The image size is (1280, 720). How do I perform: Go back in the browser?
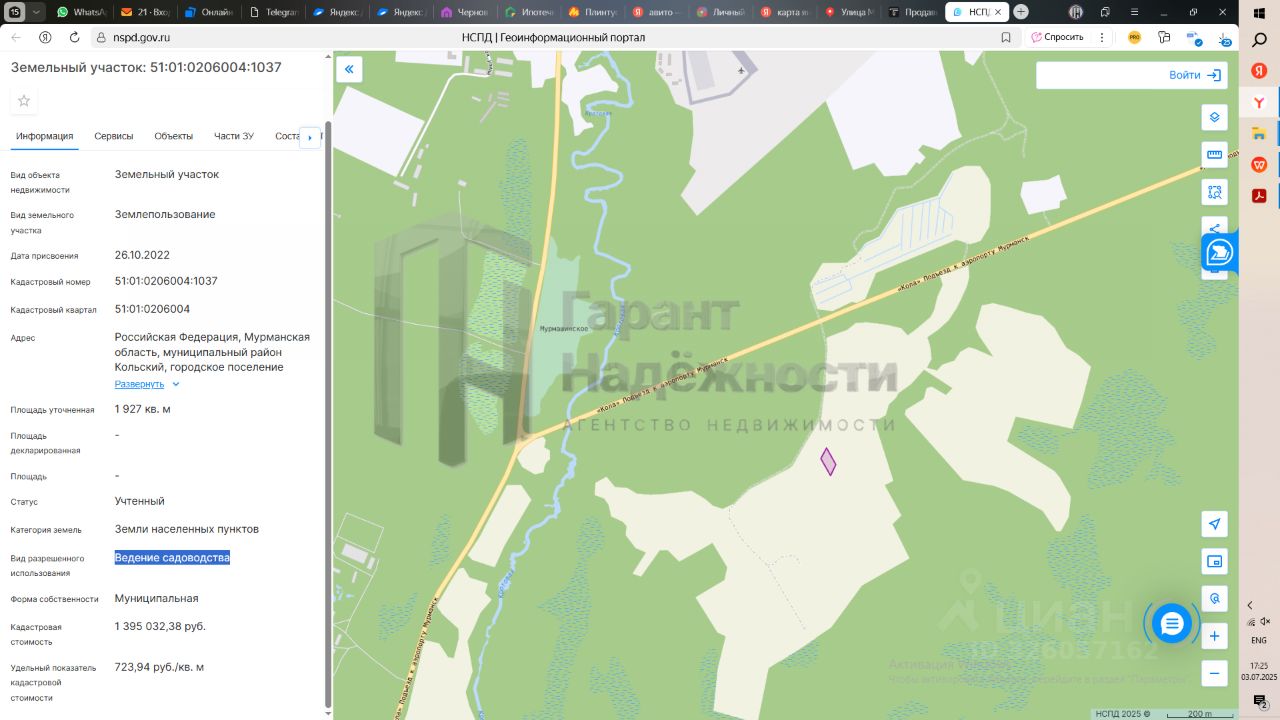coord(16,37)
